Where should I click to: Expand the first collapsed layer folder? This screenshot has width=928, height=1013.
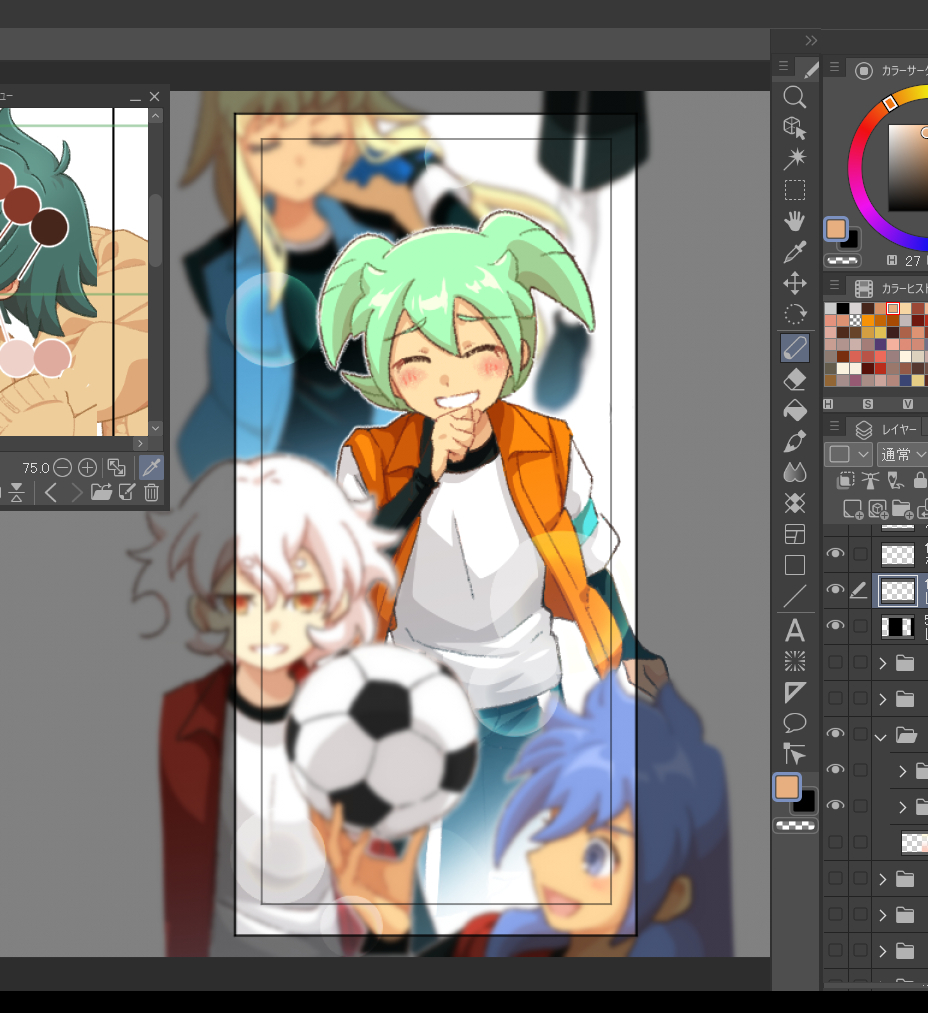[x=883, y=663]
